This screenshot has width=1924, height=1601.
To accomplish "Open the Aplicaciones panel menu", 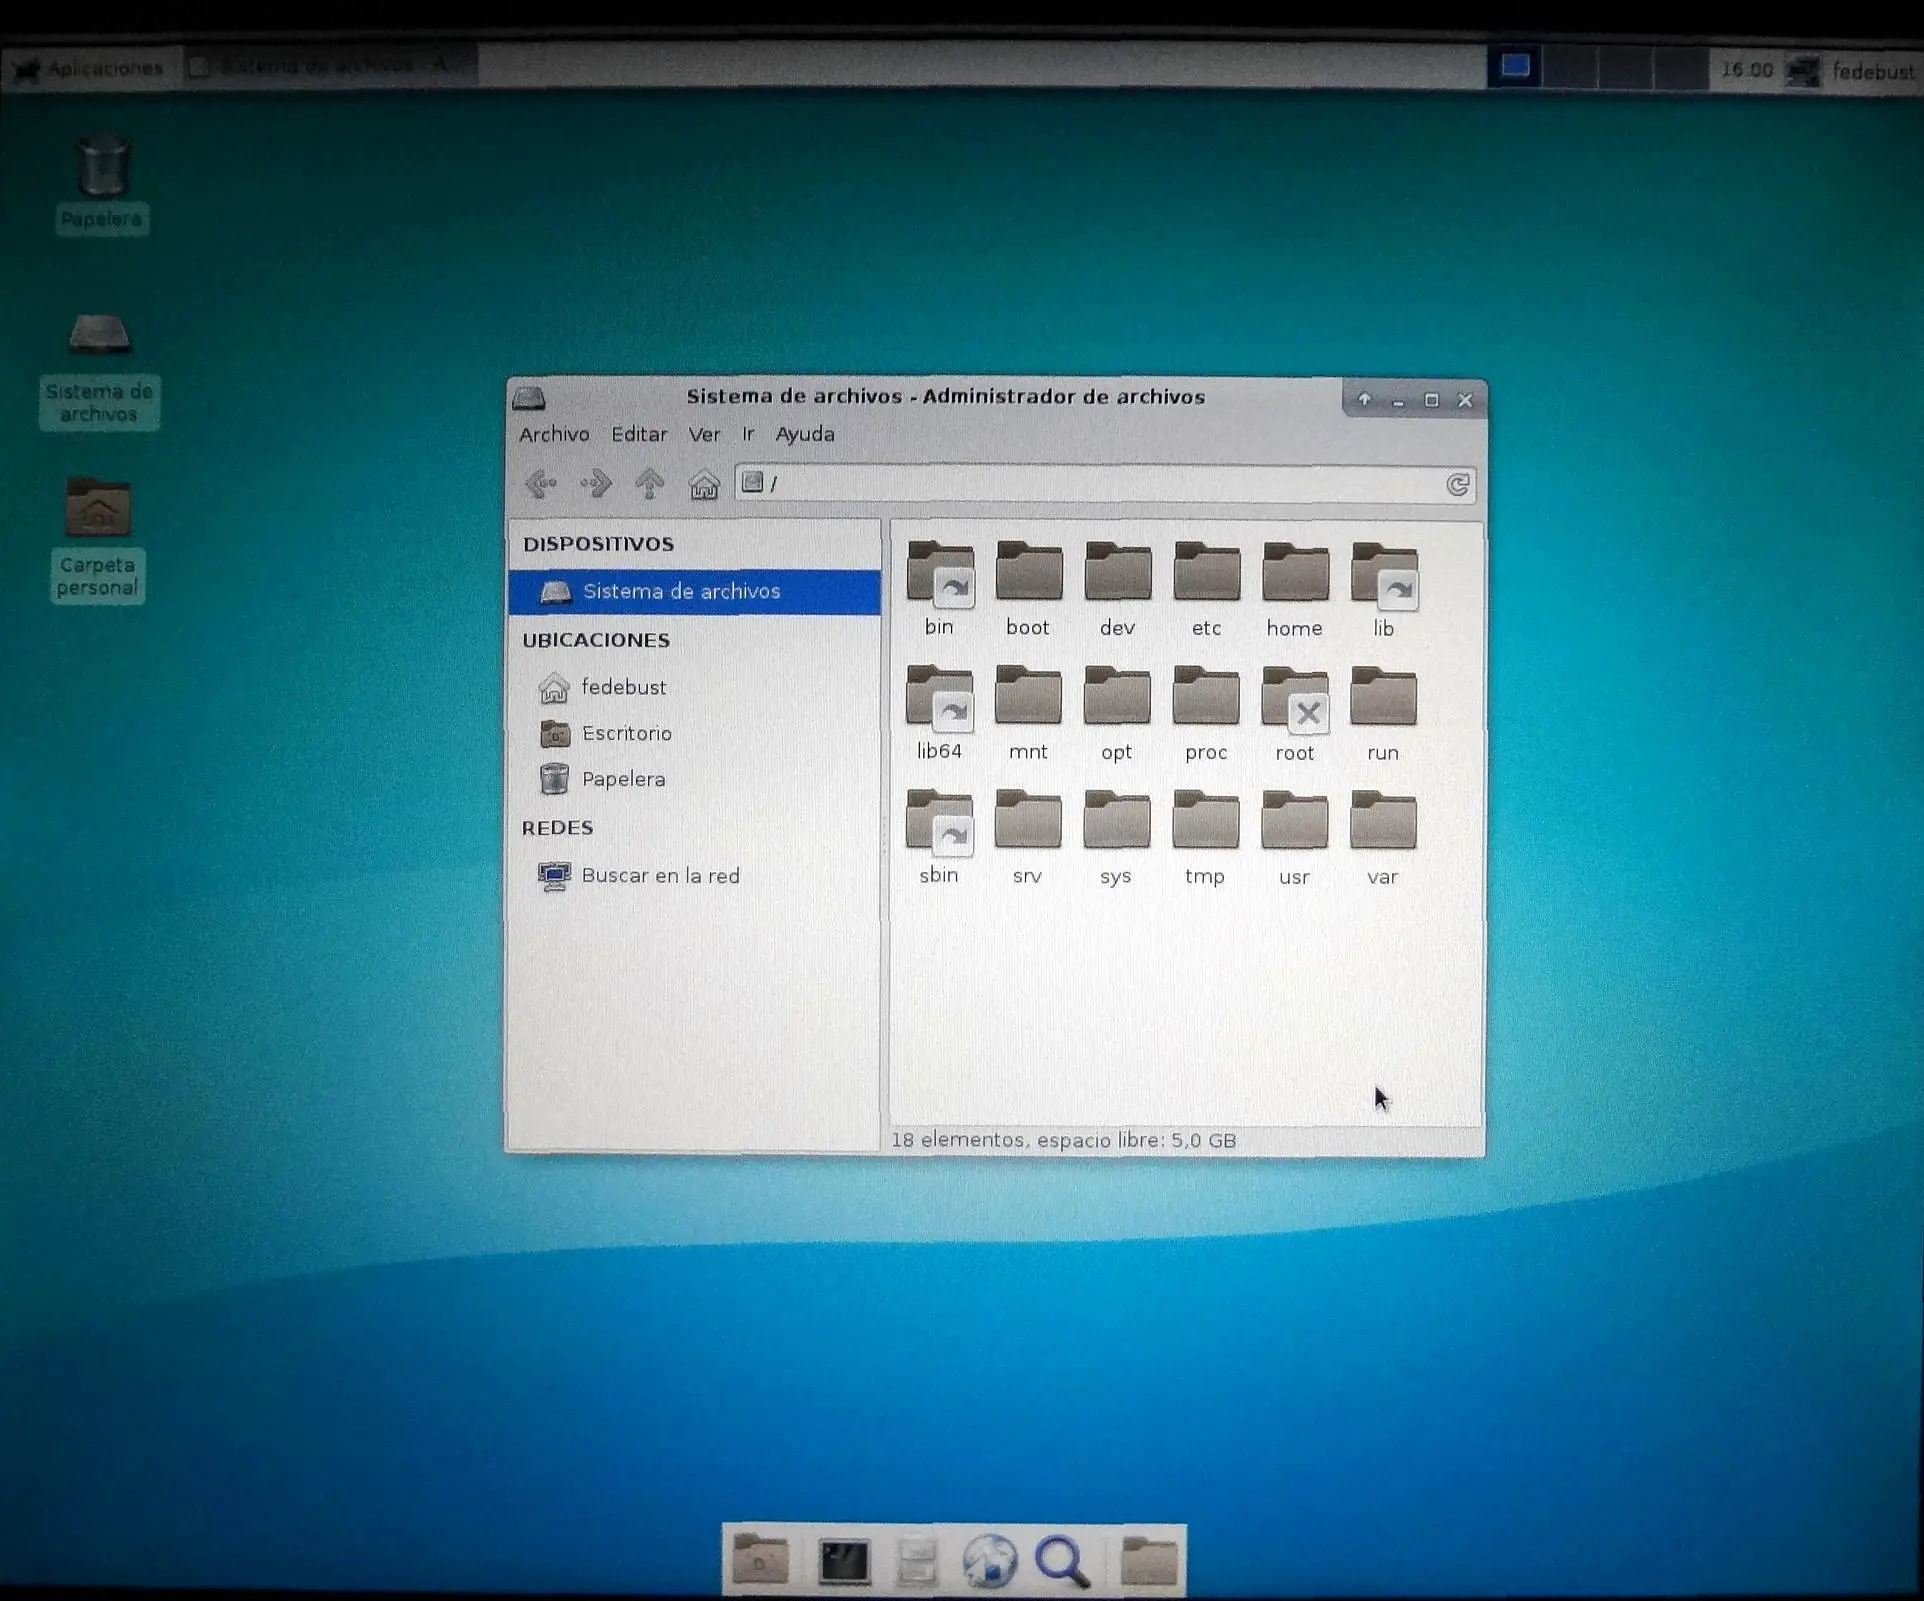I will [88, 68].
